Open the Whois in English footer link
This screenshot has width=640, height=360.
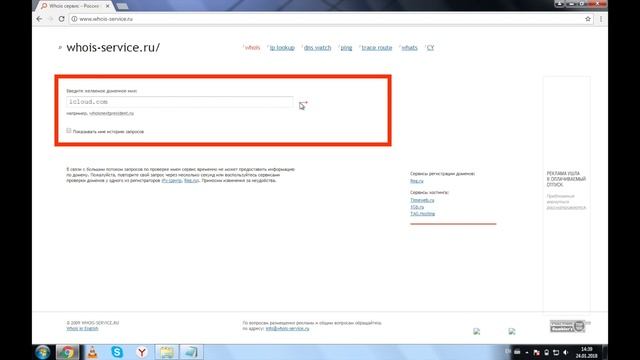(82, 328)
